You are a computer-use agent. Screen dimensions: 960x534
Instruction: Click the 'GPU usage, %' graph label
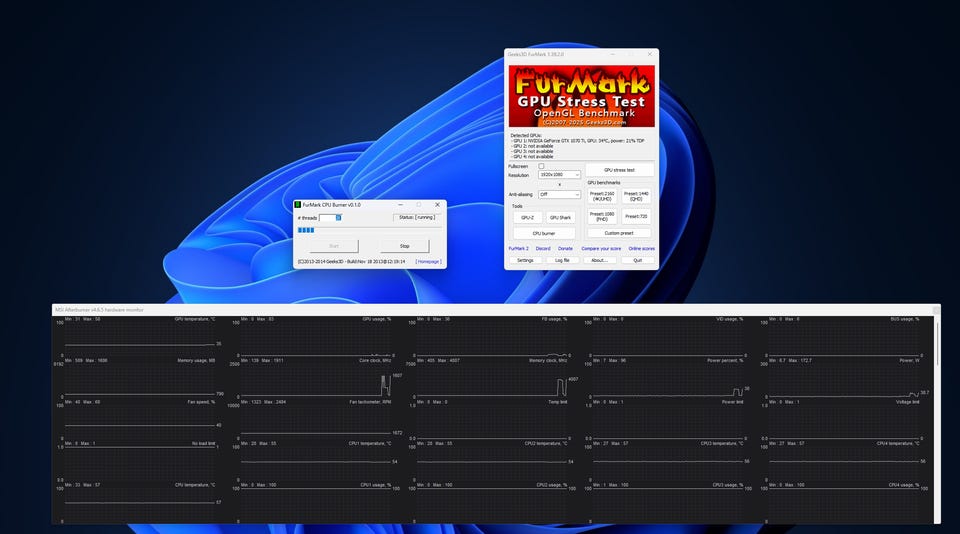coord(377,319)
